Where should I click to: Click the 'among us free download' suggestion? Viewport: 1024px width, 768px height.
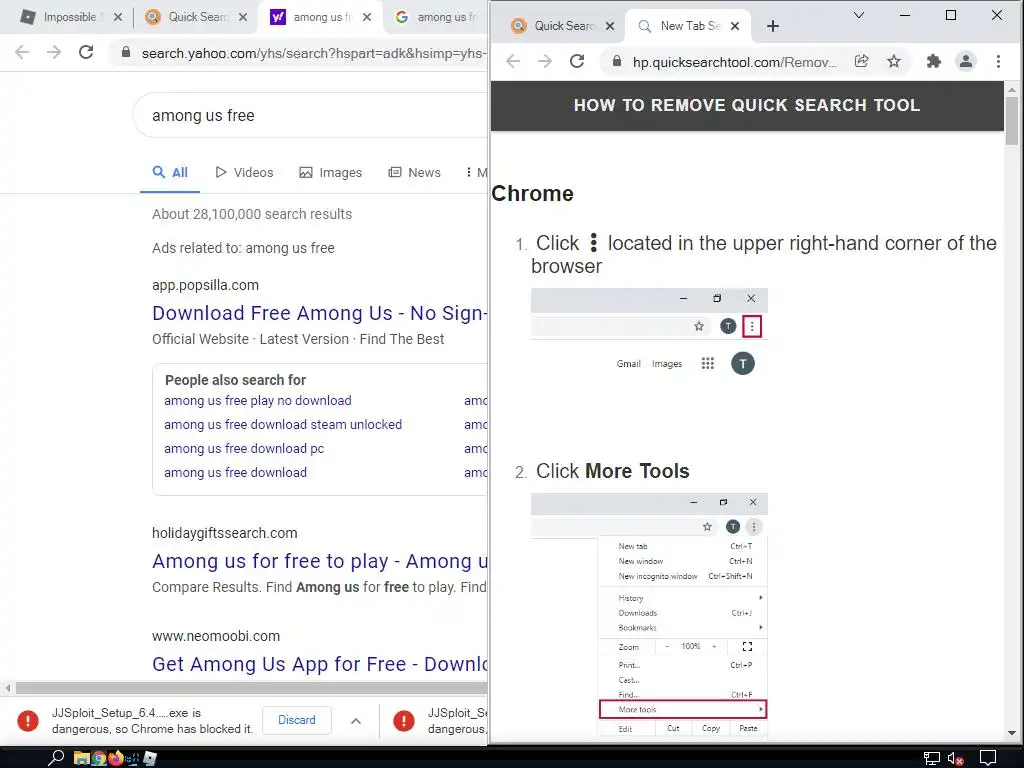(235, 472)
